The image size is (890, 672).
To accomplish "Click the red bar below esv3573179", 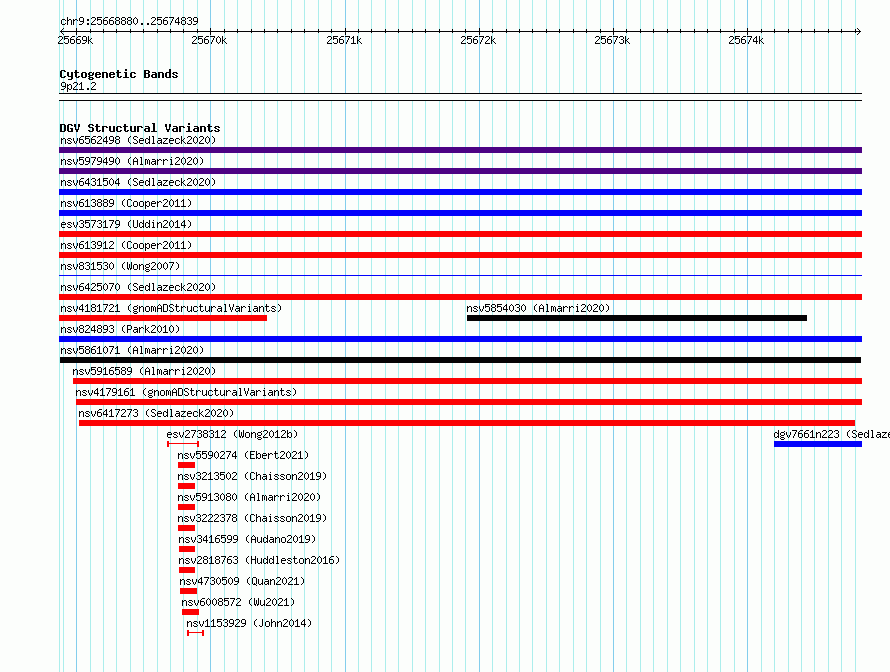I will point(460,234).
